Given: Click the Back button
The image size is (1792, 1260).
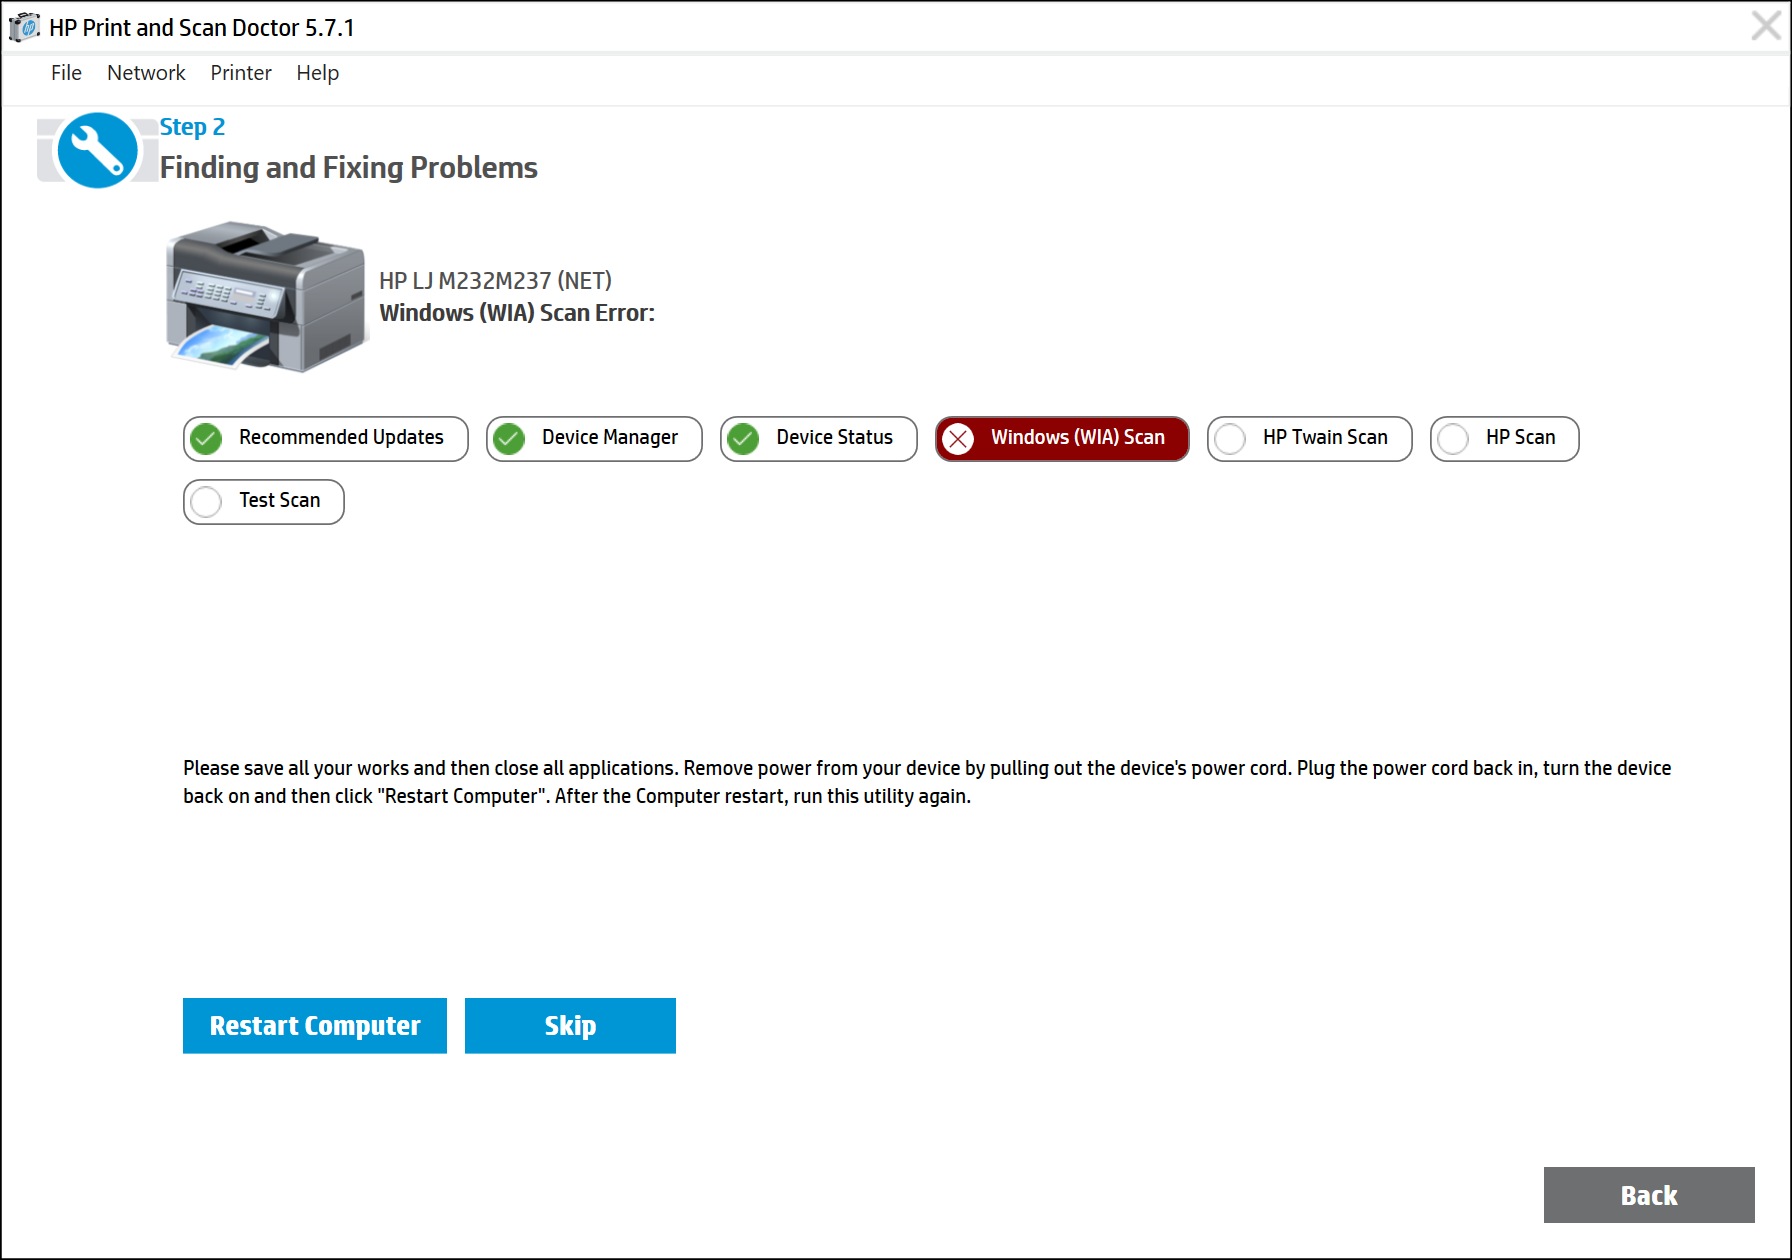Looking at the screenshot, I should (x=1648, y=1194).
